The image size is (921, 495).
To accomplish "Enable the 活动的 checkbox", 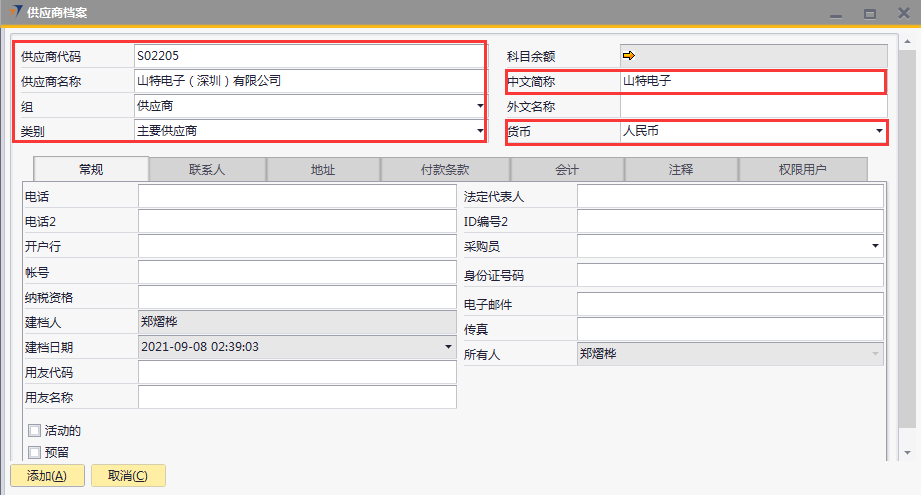I will point(35,431).
